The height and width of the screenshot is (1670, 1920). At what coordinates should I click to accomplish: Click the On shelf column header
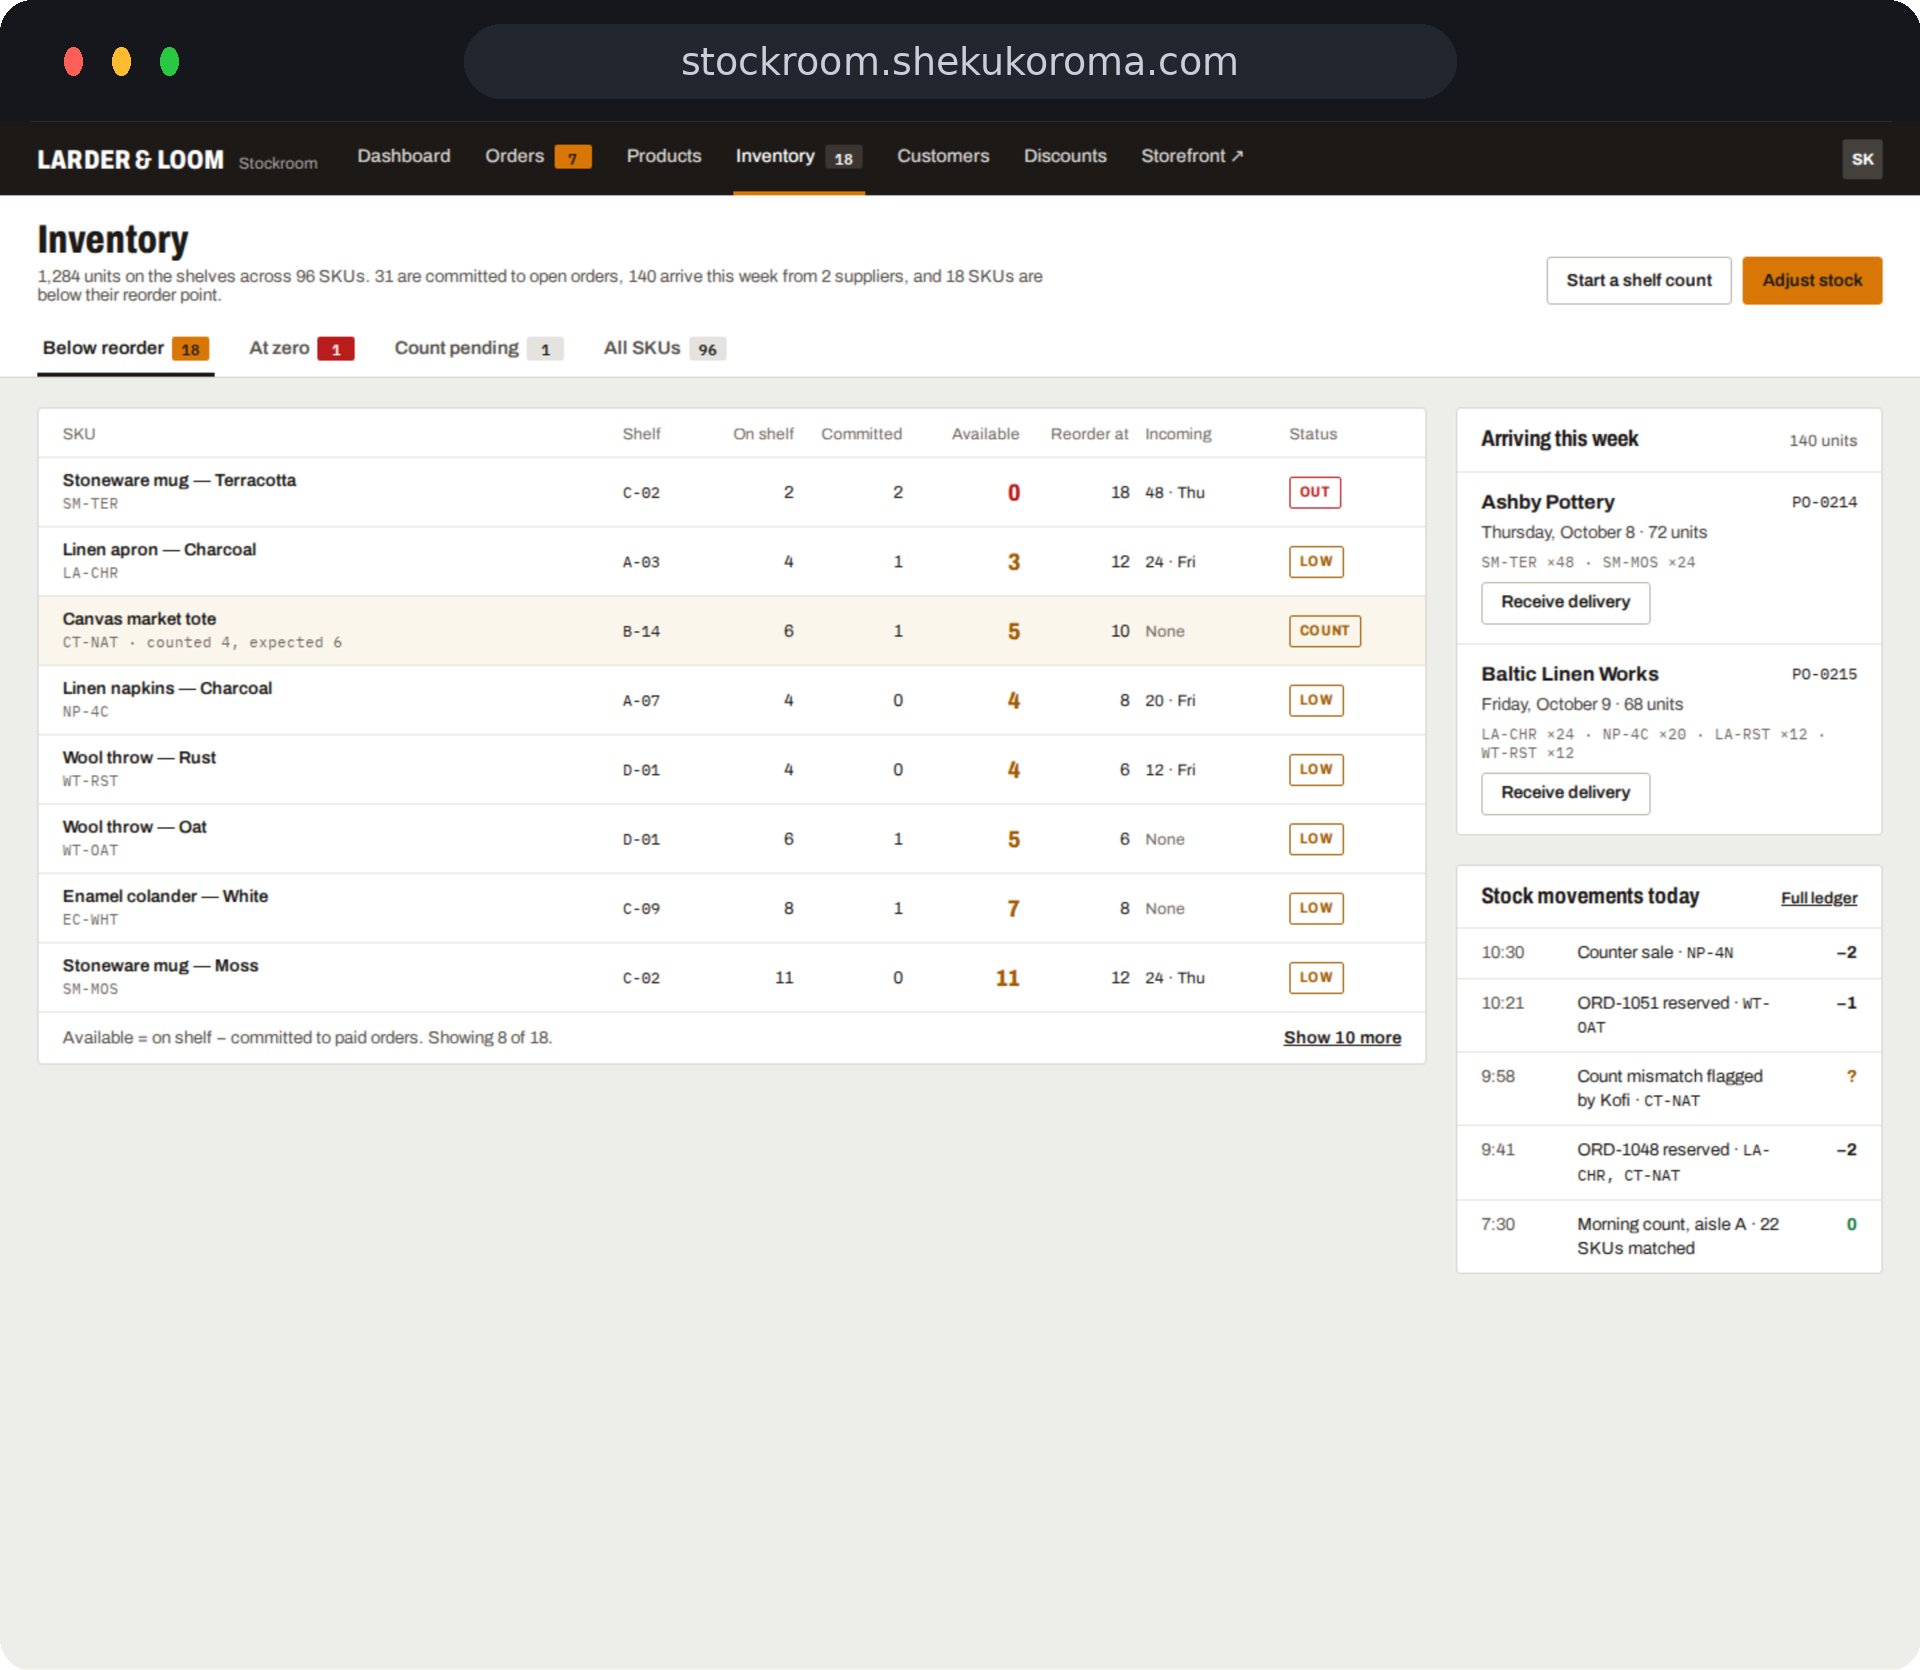763,434
